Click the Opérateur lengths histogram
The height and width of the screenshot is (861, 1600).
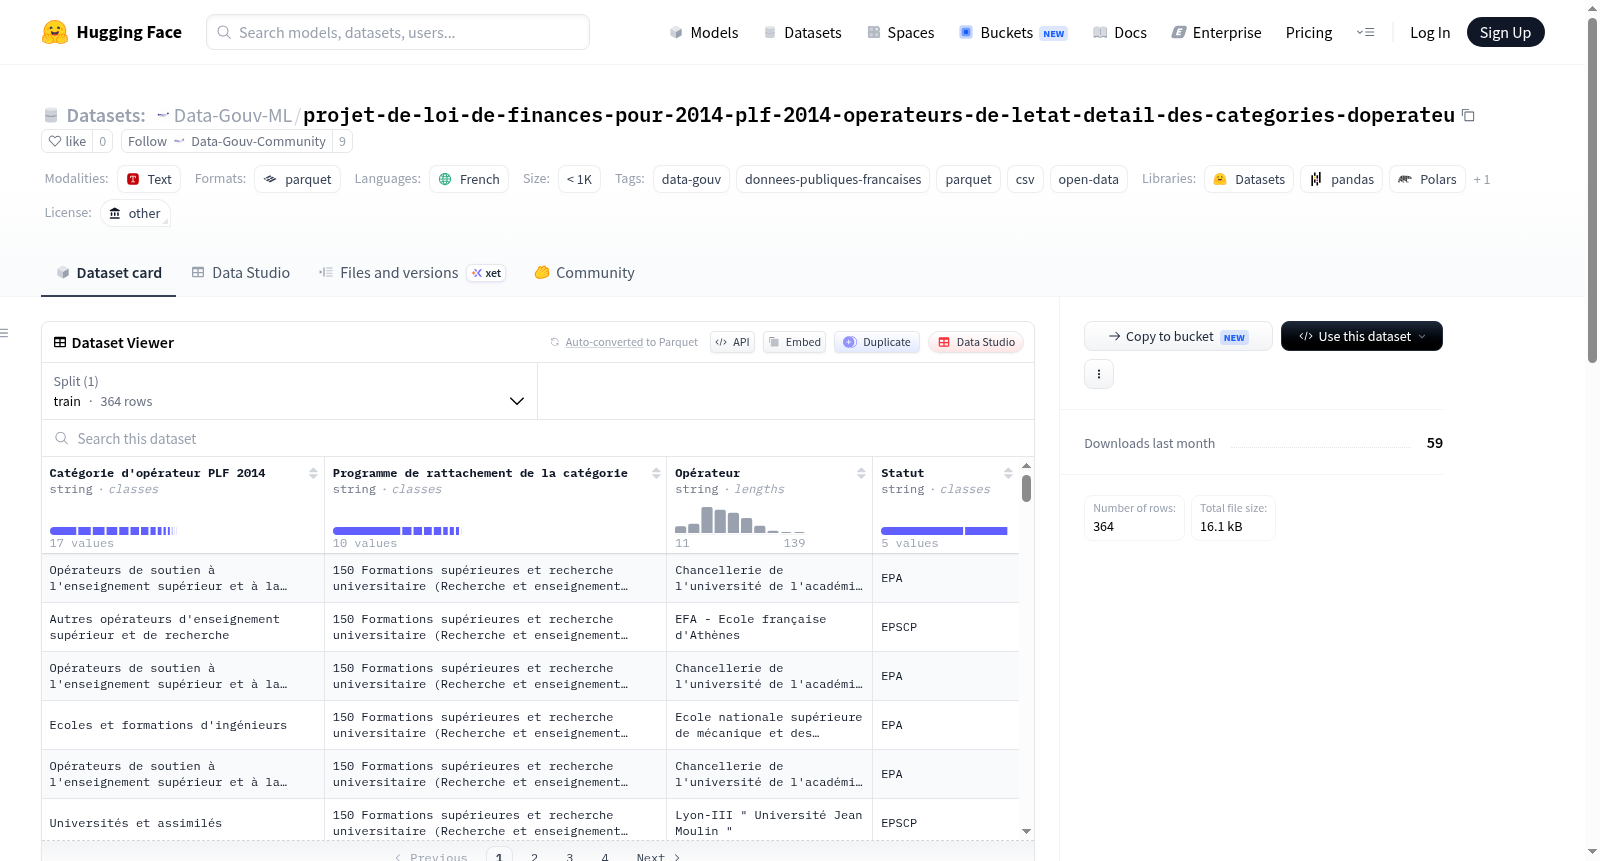point(740,520)
